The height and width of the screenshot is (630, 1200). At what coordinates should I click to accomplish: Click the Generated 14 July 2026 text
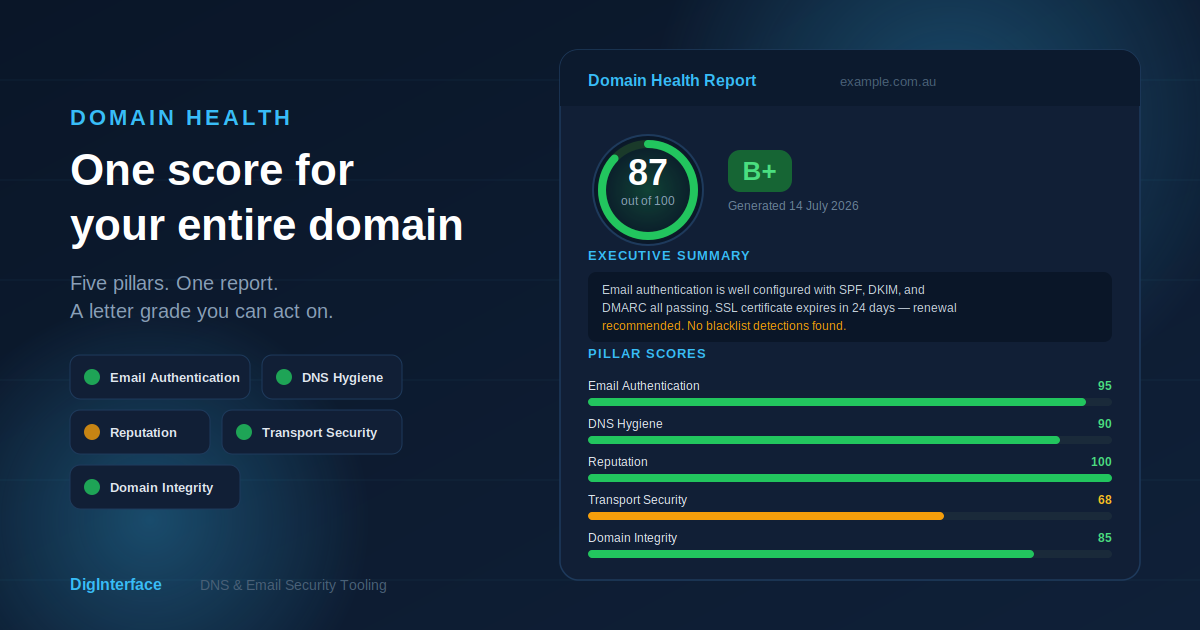coord(793,206)
